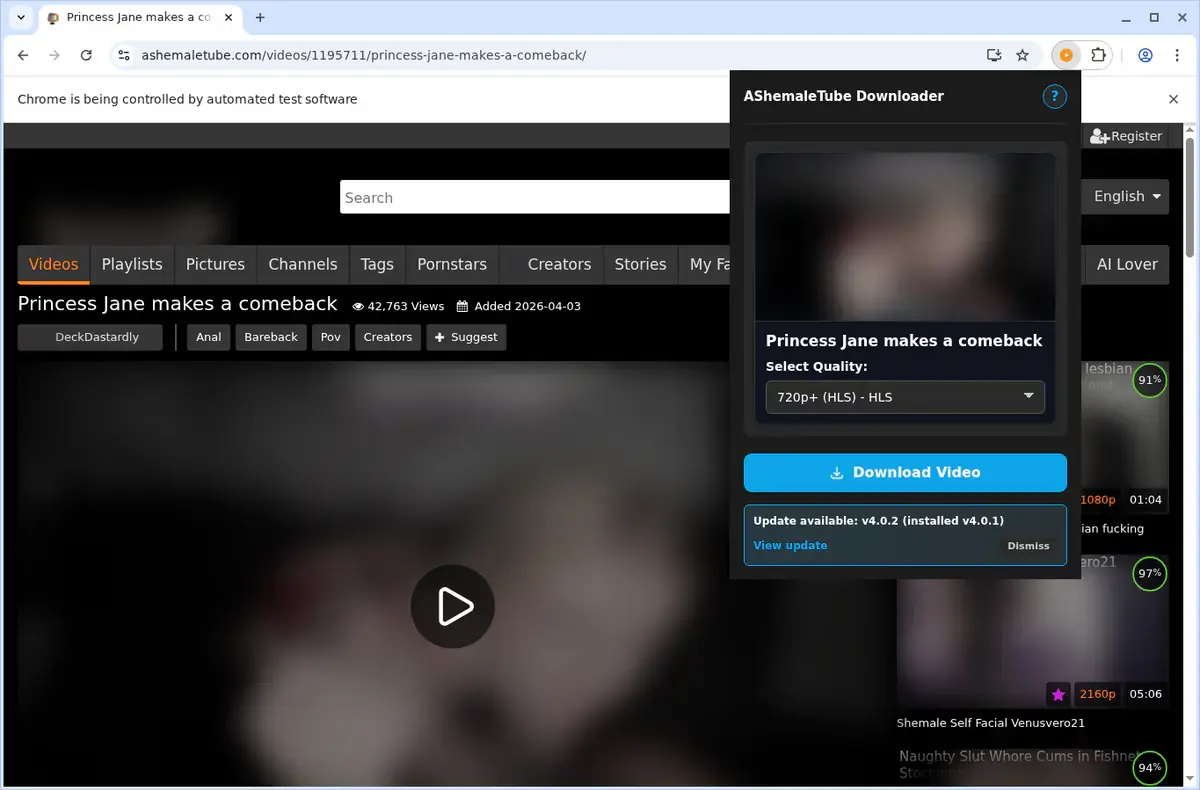Click the URL in the address bar
Screen dimensions: 1200x790
[x=364, y=55]
